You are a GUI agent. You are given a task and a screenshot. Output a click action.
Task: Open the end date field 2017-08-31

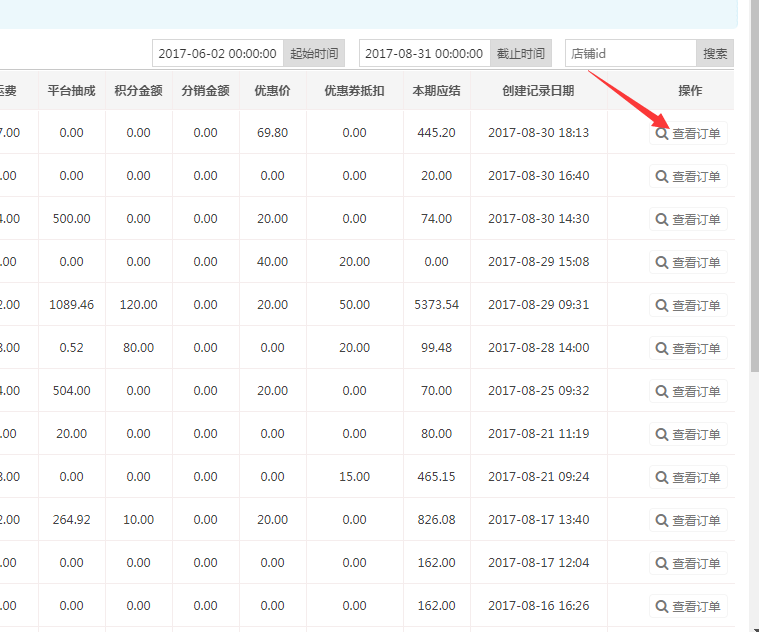point(424,54)
